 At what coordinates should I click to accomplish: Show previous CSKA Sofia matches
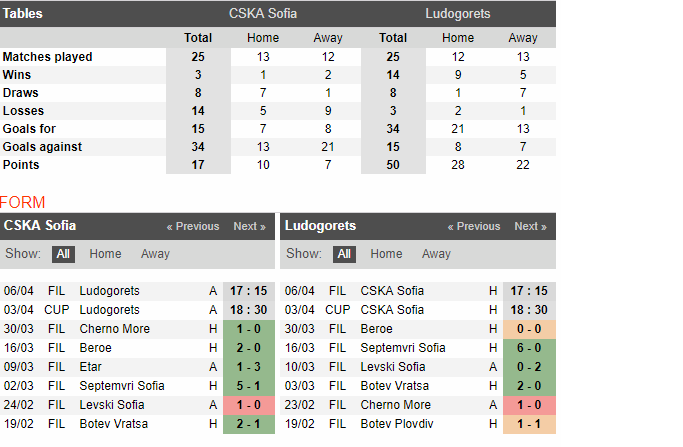(x=193, y=227)
